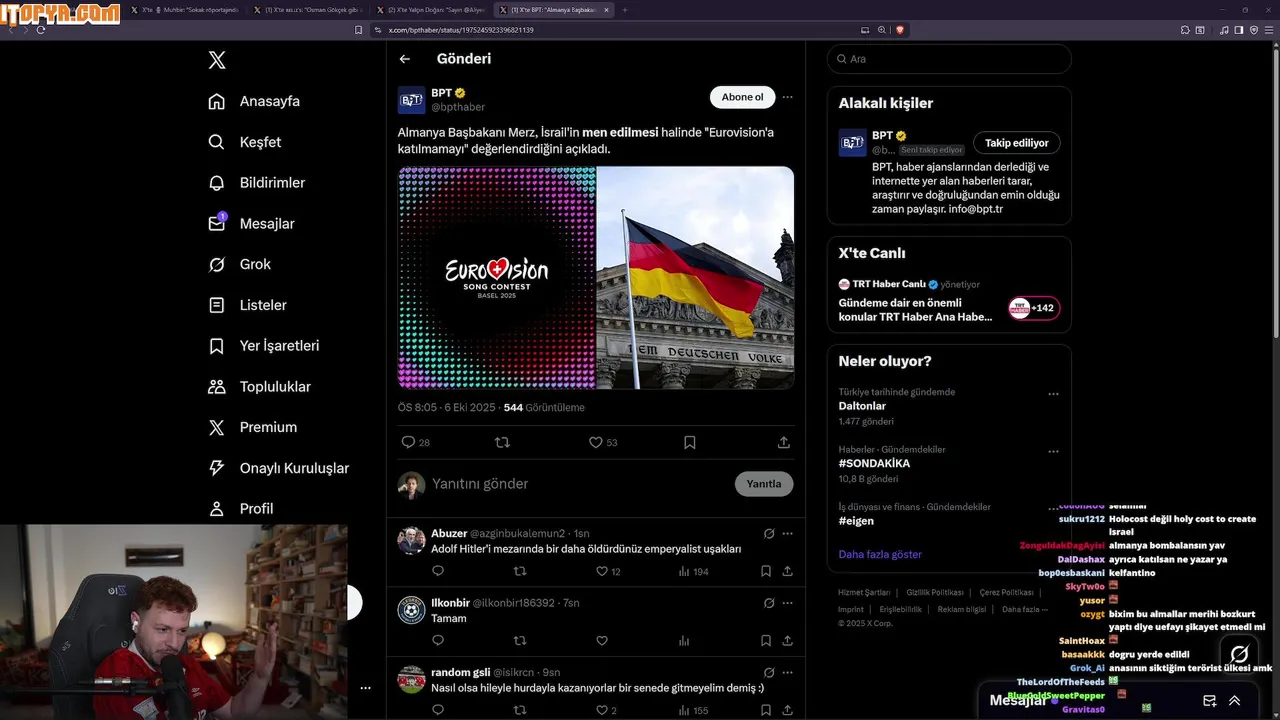1280x720 pixels.
Task: Go to Anasayfa home page
Action: click(x=254, y=101)
